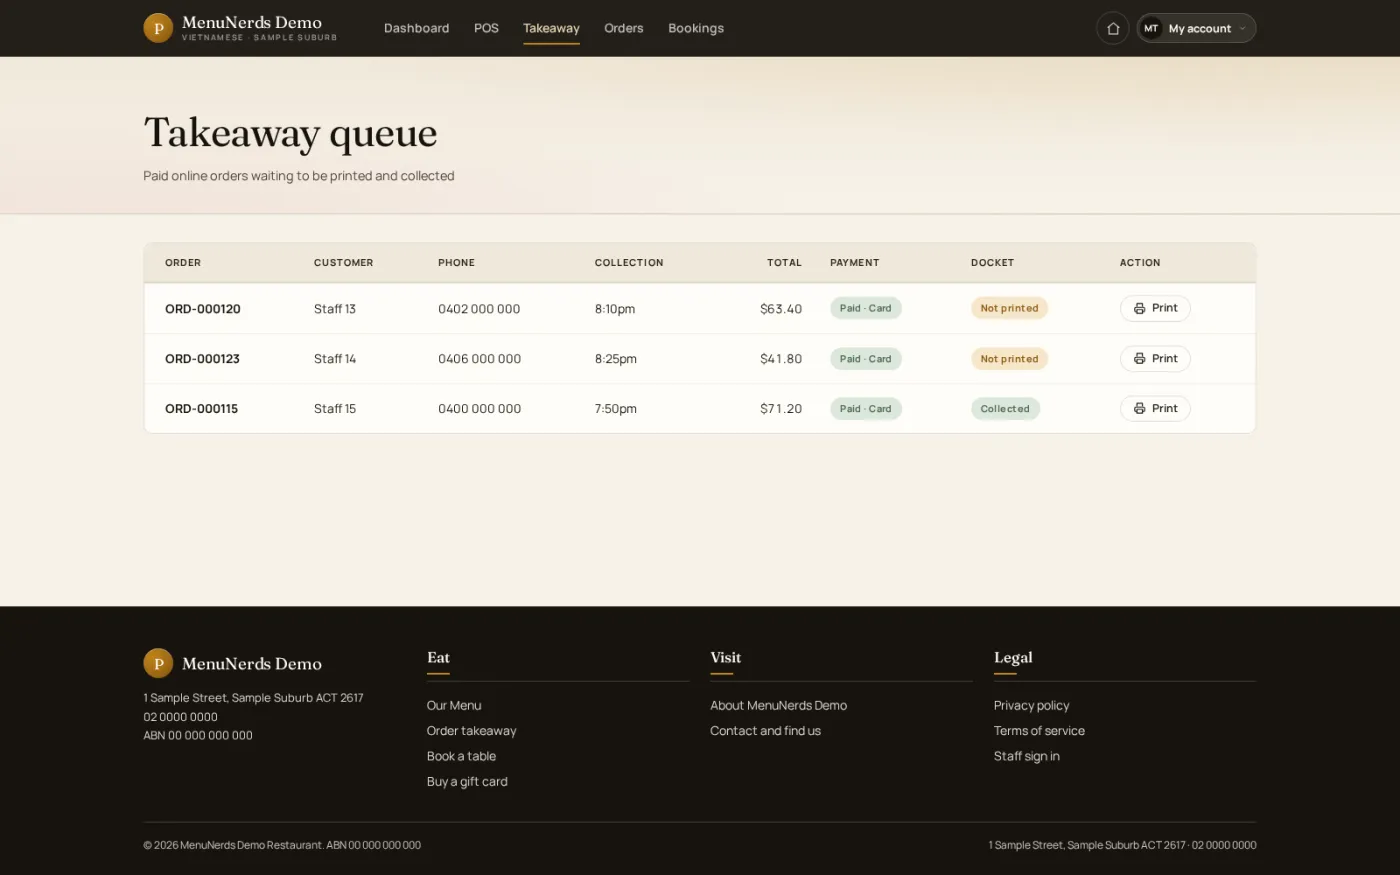This screenshot has height=875, width=1400.
Task: Open the Our Menu footer link
Action: 454,705
